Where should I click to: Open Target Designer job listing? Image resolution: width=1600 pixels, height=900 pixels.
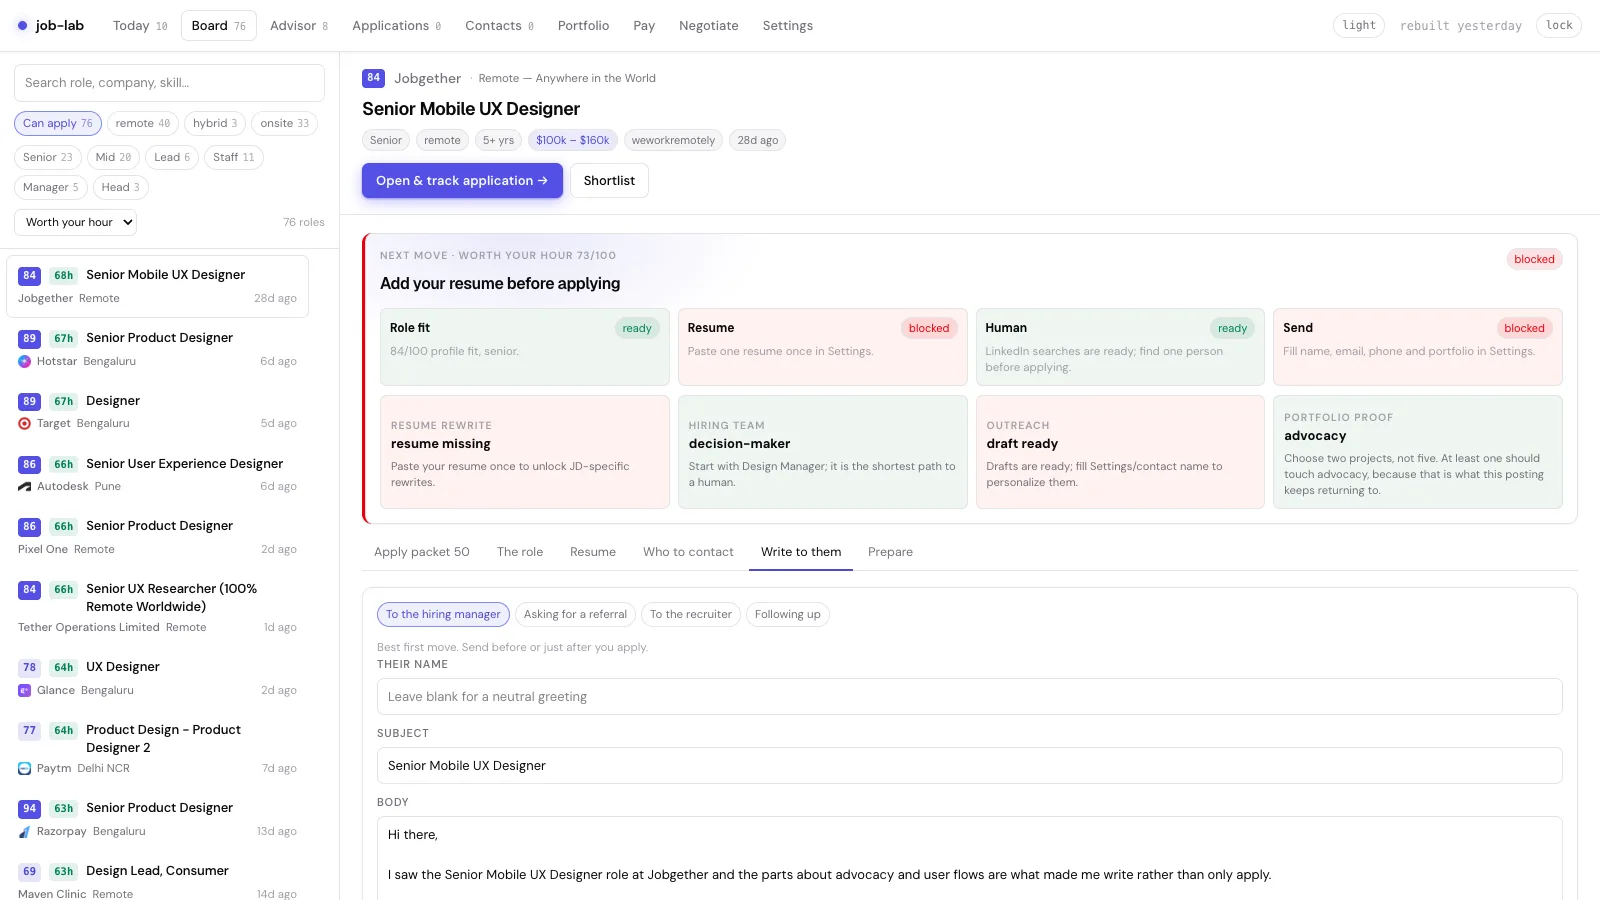click(x=158, y=412)
